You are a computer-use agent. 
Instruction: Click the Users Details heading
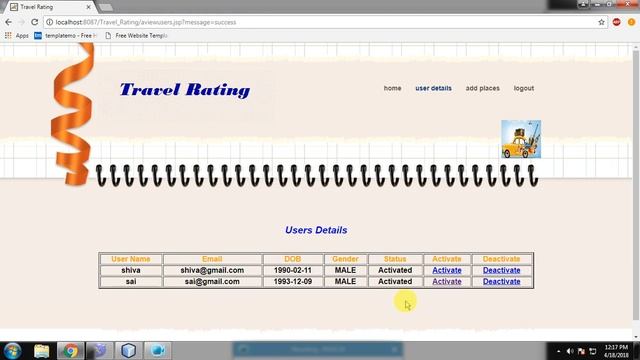pos(316,230)
